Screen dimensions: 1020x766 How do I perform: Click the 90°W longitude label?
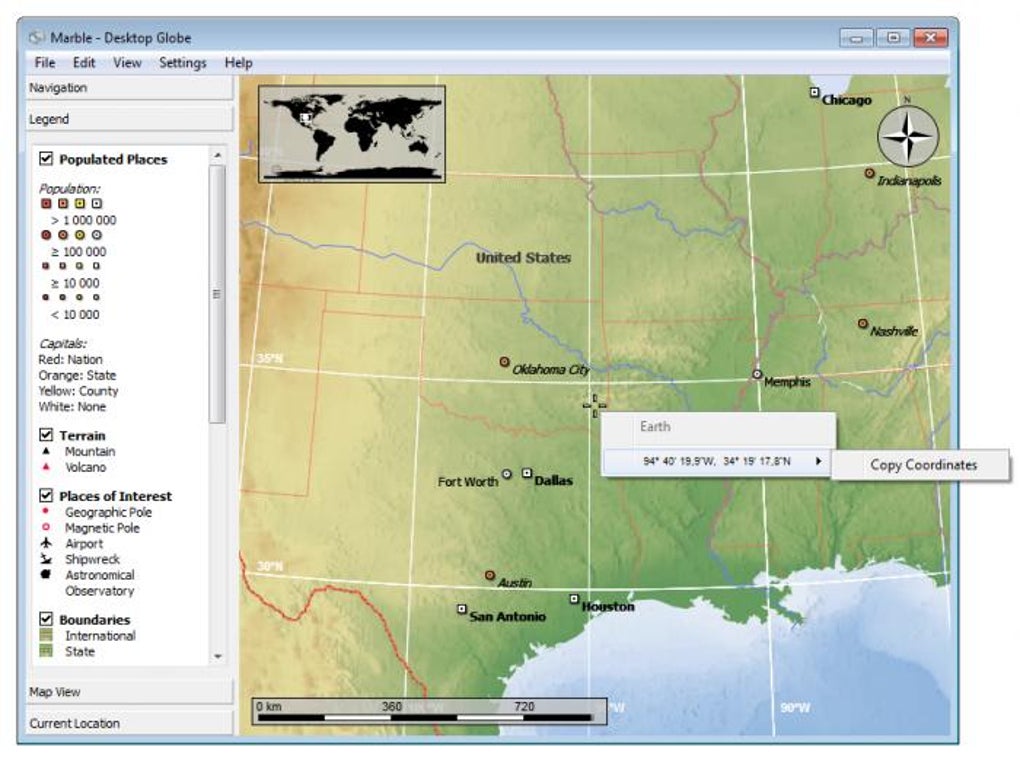tap(795, 707)
